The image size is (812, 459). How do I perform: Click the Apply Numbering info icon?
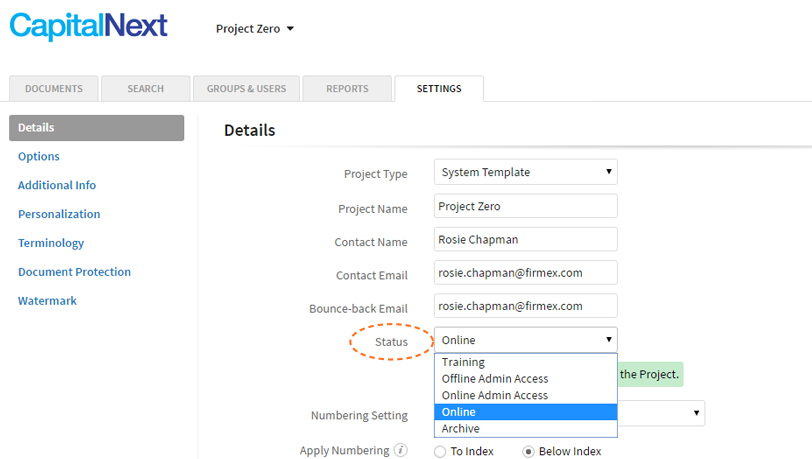coord(400,450)
